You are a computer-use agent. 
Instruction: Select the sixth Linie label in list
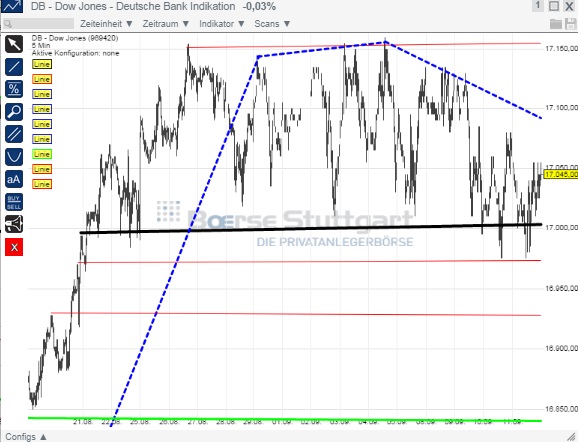42,139
